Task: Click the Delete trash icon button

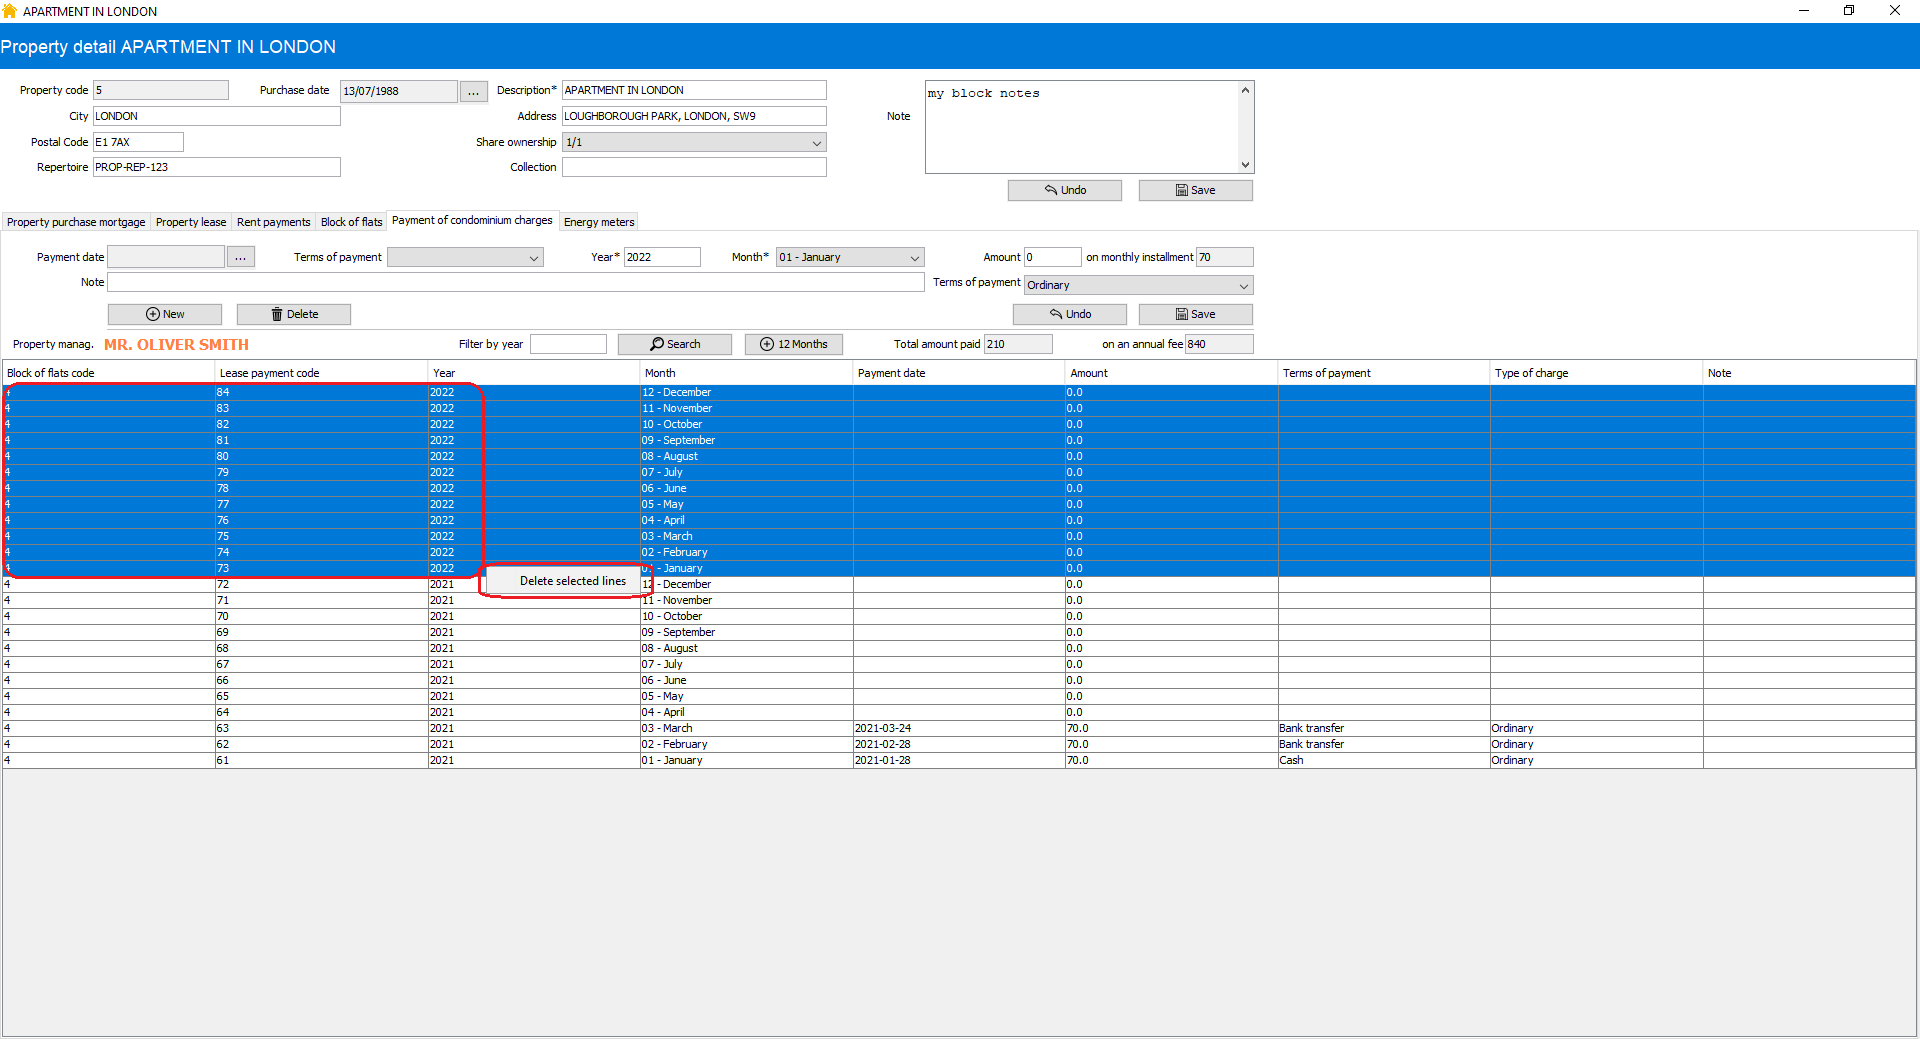Action: [x=294, y=314]
